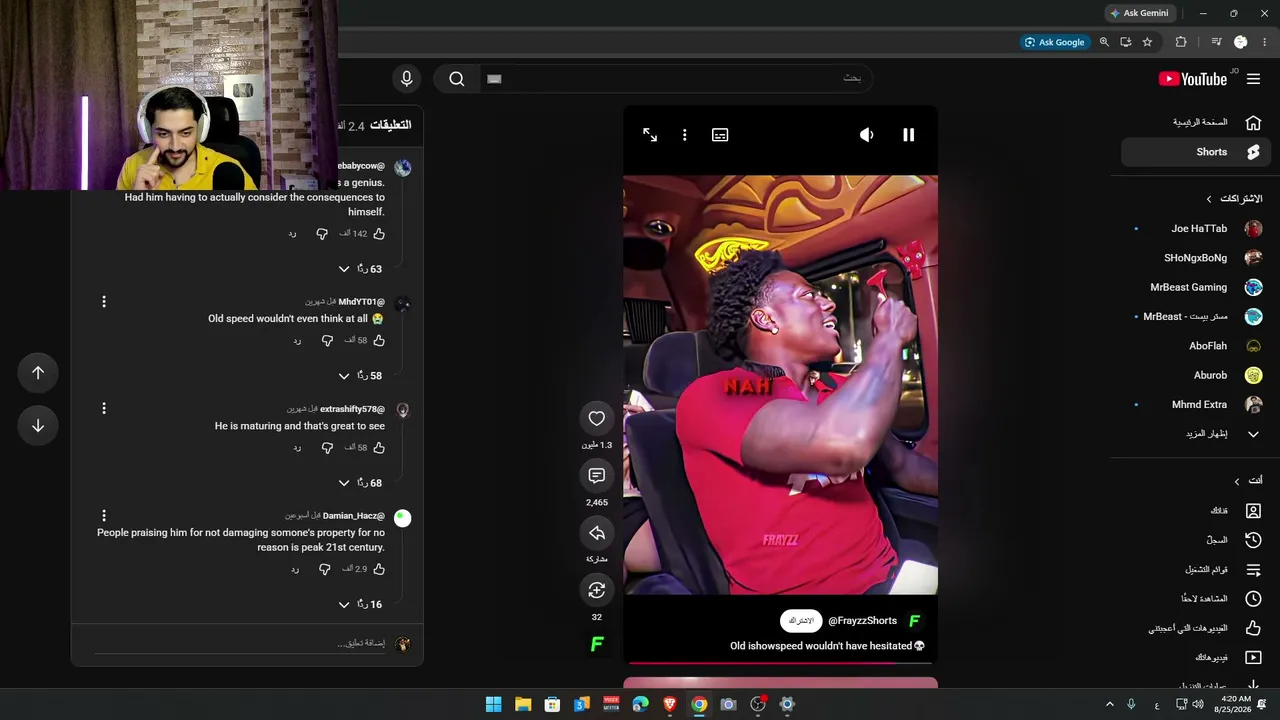Go to the next Short with down arrow
Screen dimensions: 1280x720
pyautogui.click(x=38, y=426)
